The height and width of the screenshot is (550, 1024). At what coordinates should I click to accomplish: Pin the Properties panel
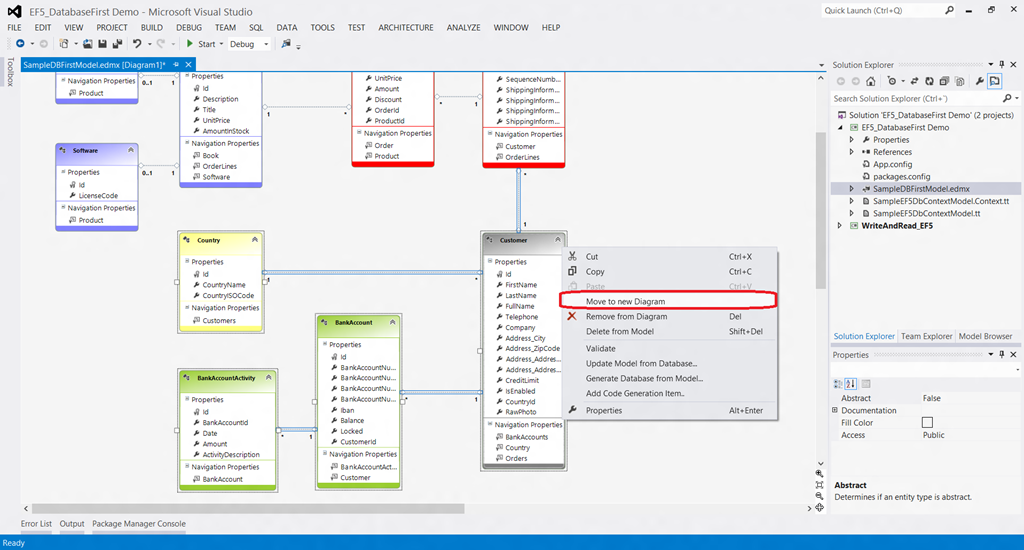point(1002,355)
